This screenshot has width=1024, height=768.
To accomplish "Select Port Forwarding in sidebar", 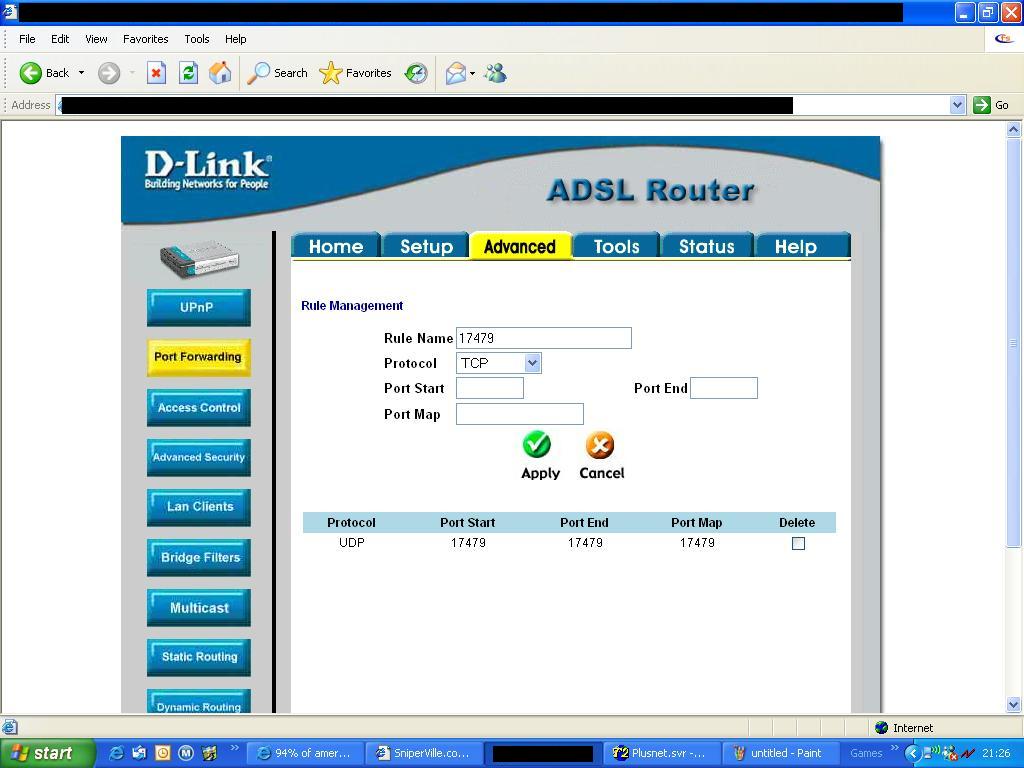I will point(199,357).
